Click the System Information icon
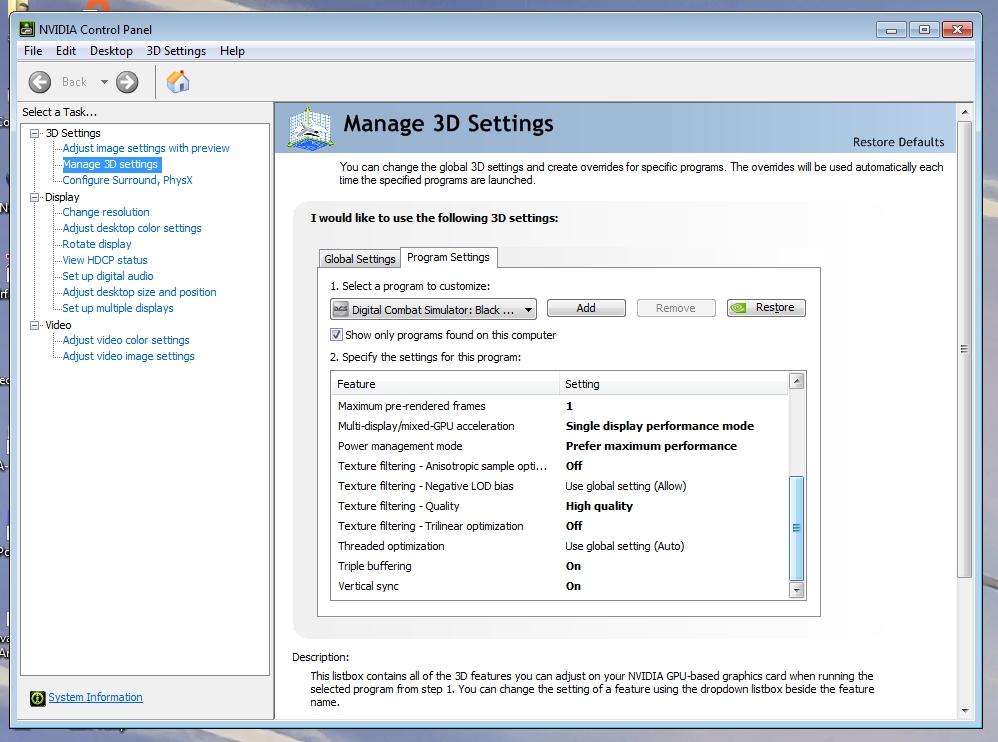Screen dimensions: 998x742 click(x=38, y=698)
